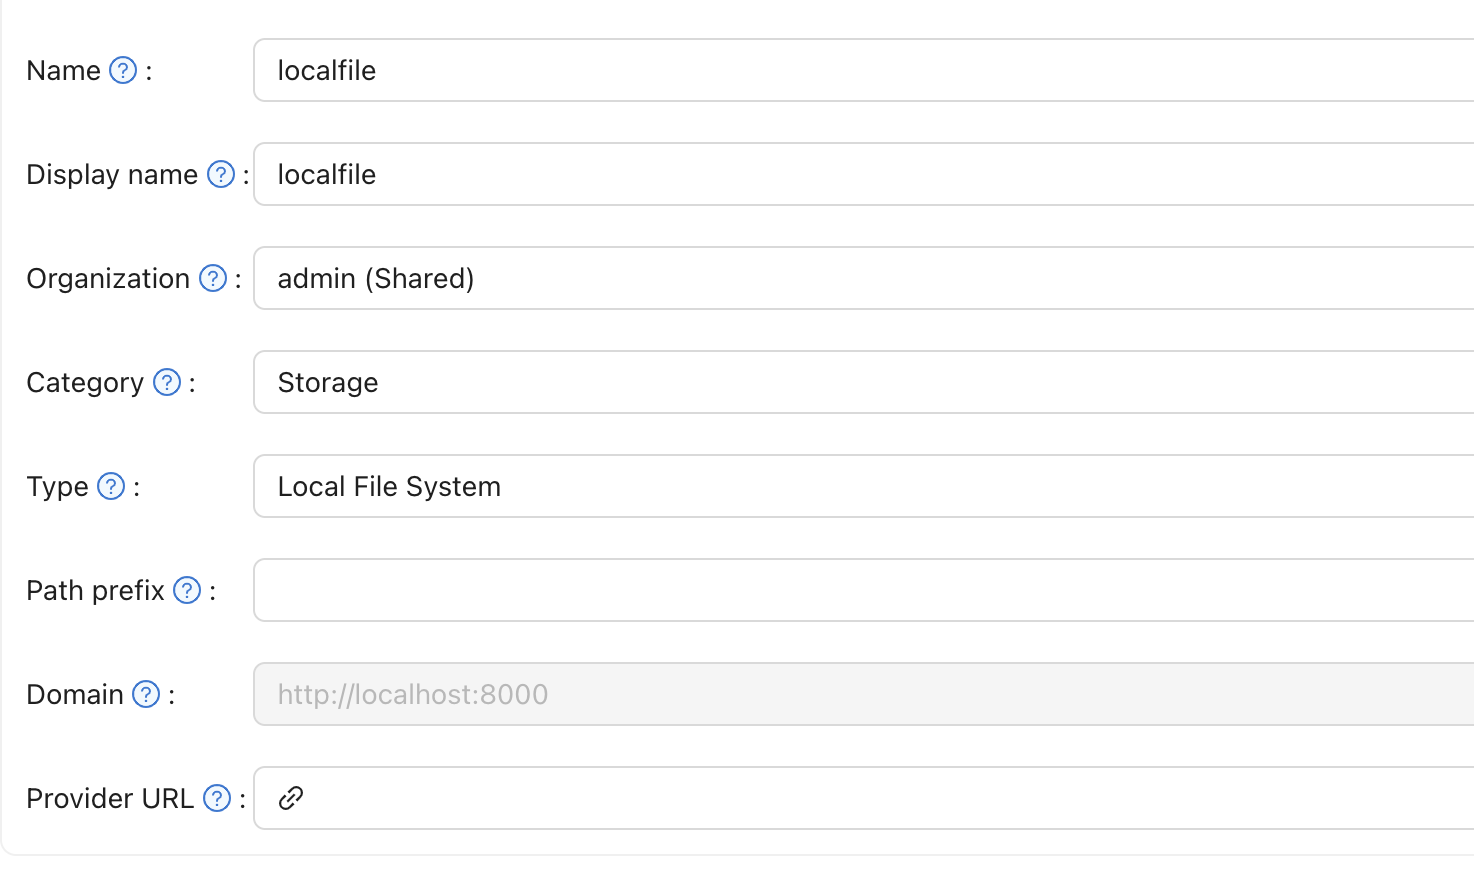Click the link icon inside Provider URL field

click(x=291, y=798)
